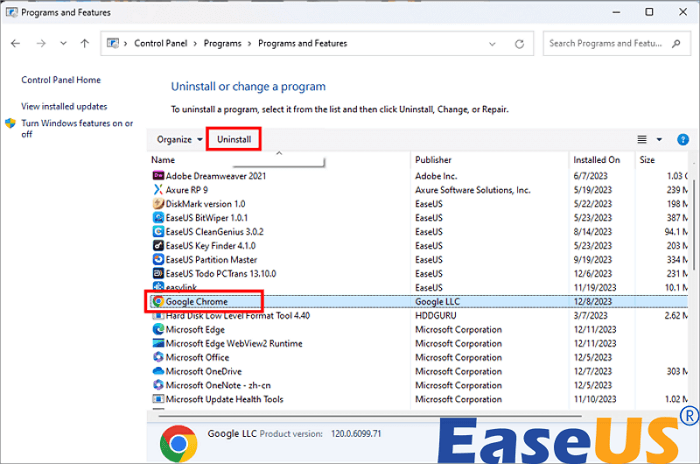Select the Microsoft Edge icon
Screen dimensions: 700x464
pyautogui.click(x=158, y=329)
